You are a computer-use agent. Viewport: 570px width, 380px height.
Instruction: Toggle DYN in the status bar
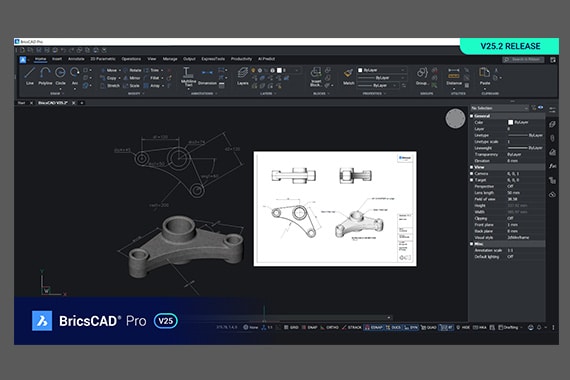coord(411,327)
